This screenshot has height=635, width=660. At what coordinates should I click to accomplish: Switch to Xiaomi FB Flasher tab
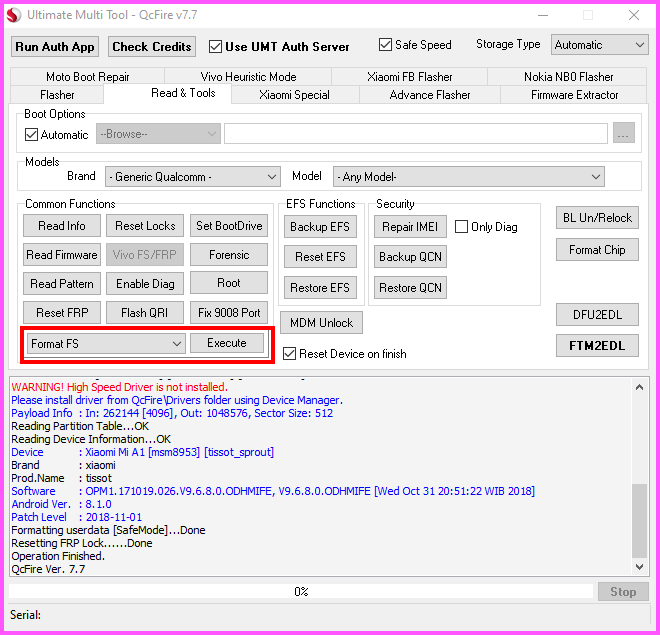click(410, 77)
